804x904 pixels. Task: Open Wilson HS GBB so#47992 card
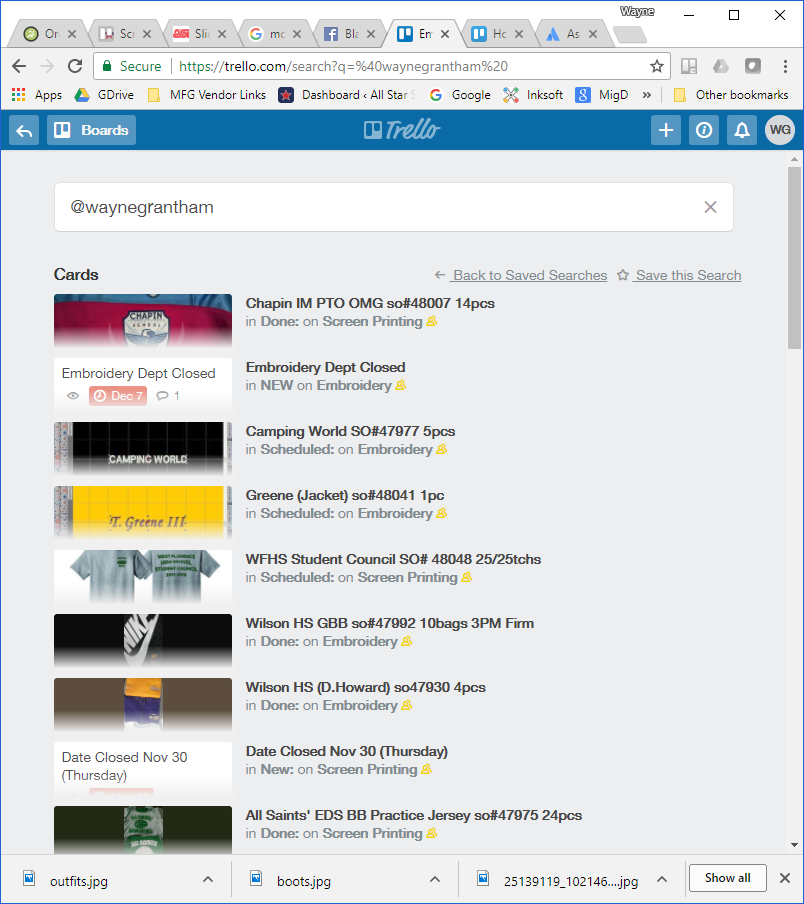[x=390, y=623]
